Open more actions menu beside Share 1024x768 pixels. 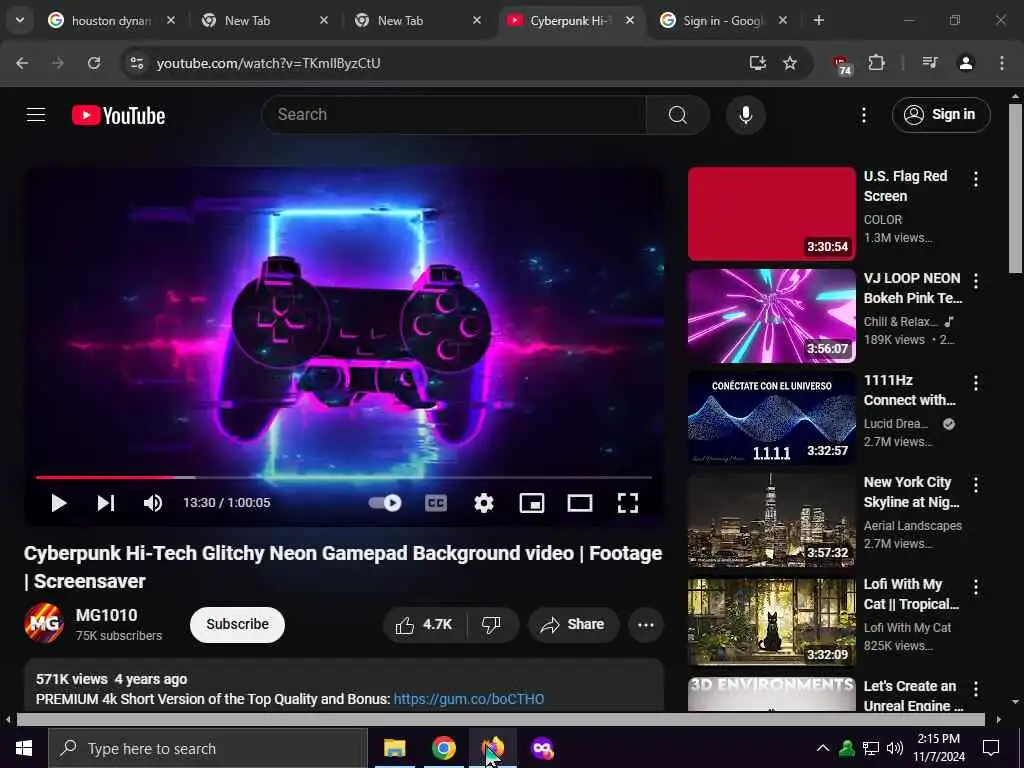coord(646,625)
